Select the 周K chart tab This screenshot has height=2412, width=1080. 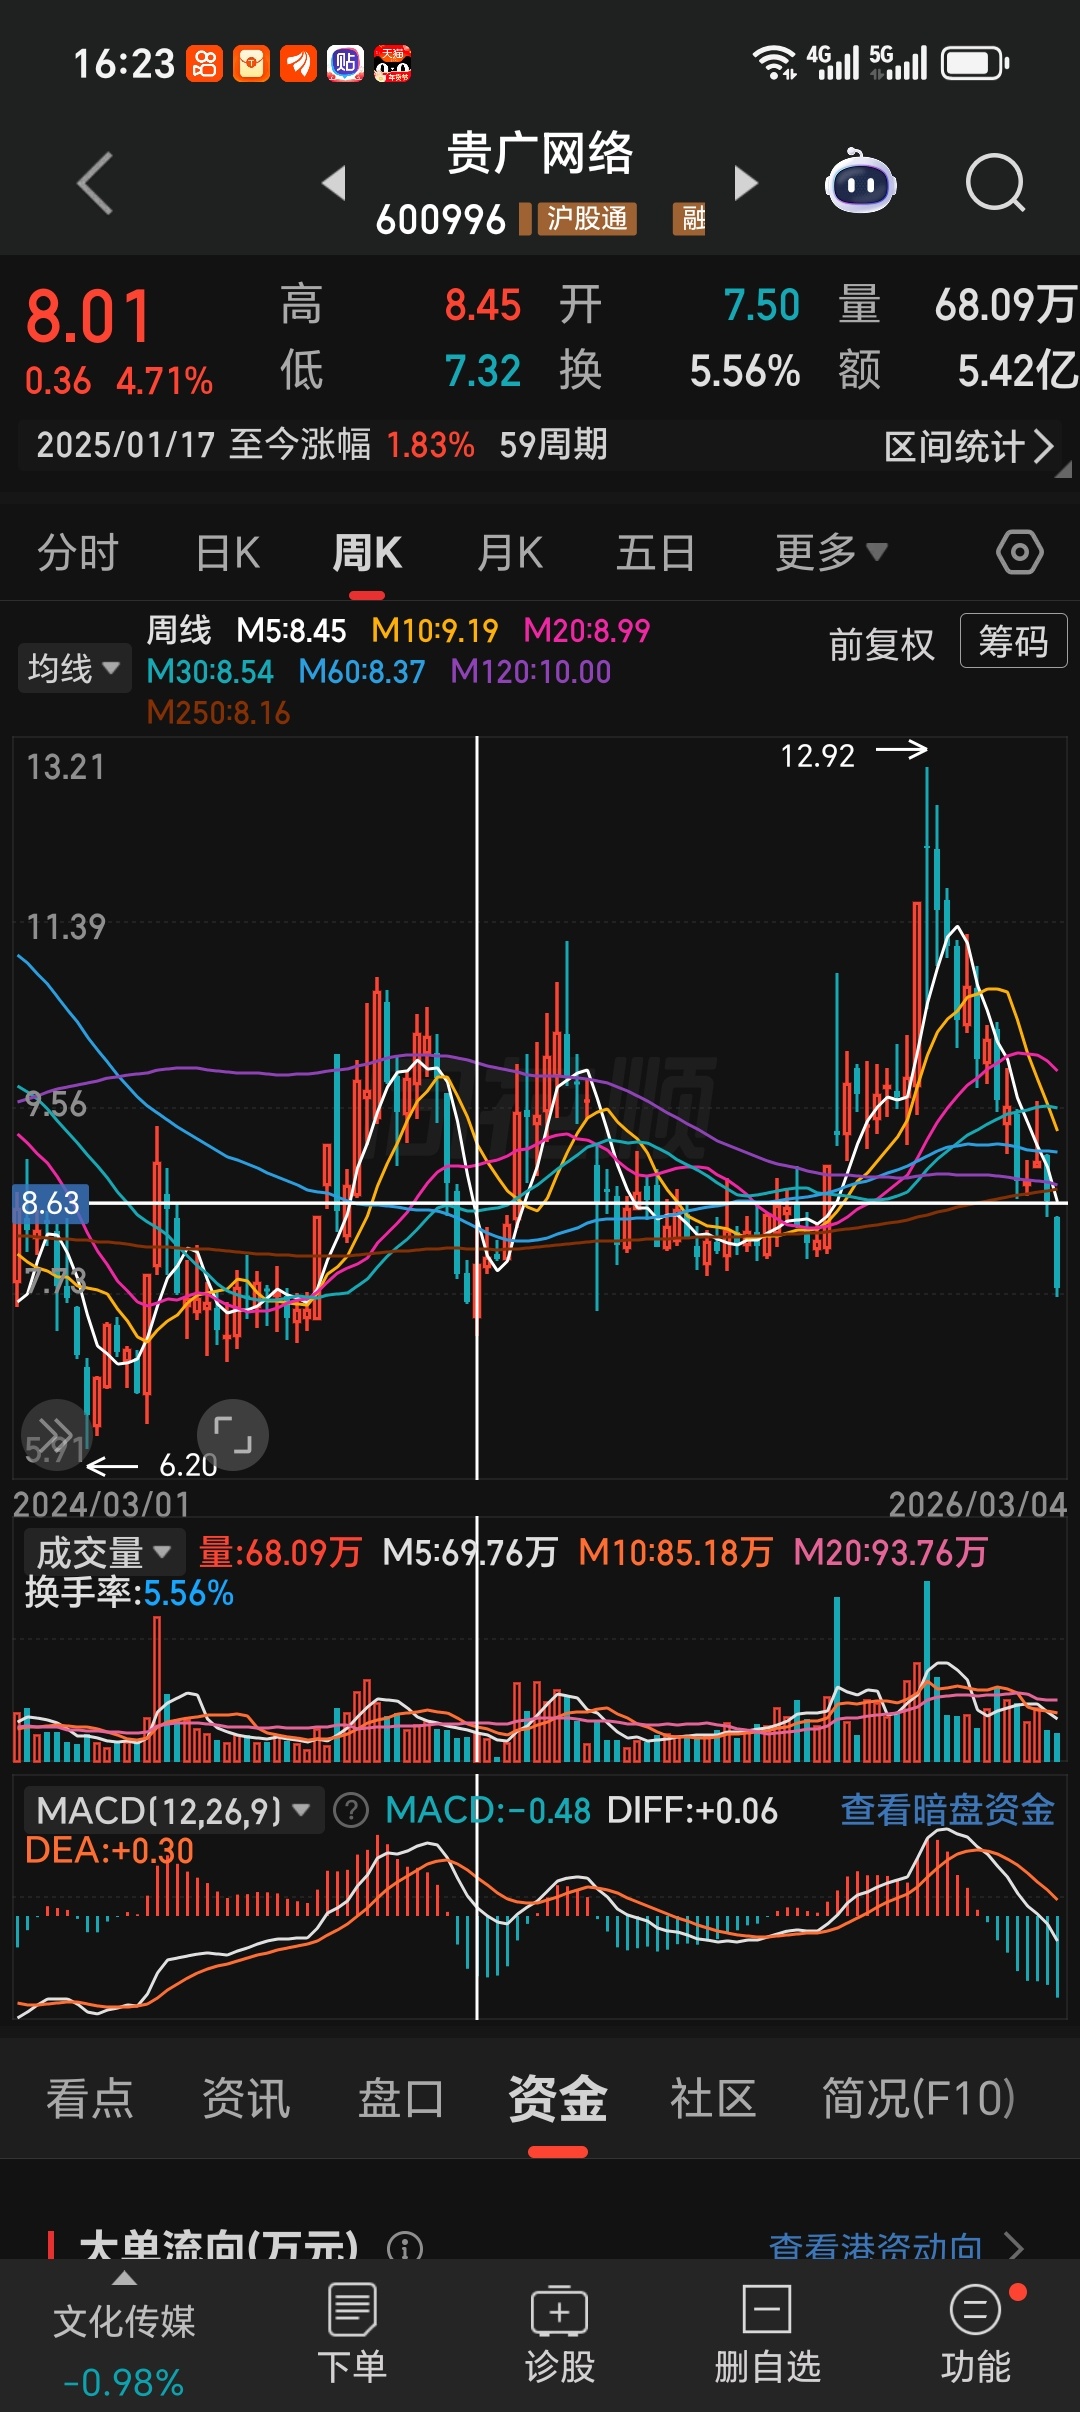(367, 552)
